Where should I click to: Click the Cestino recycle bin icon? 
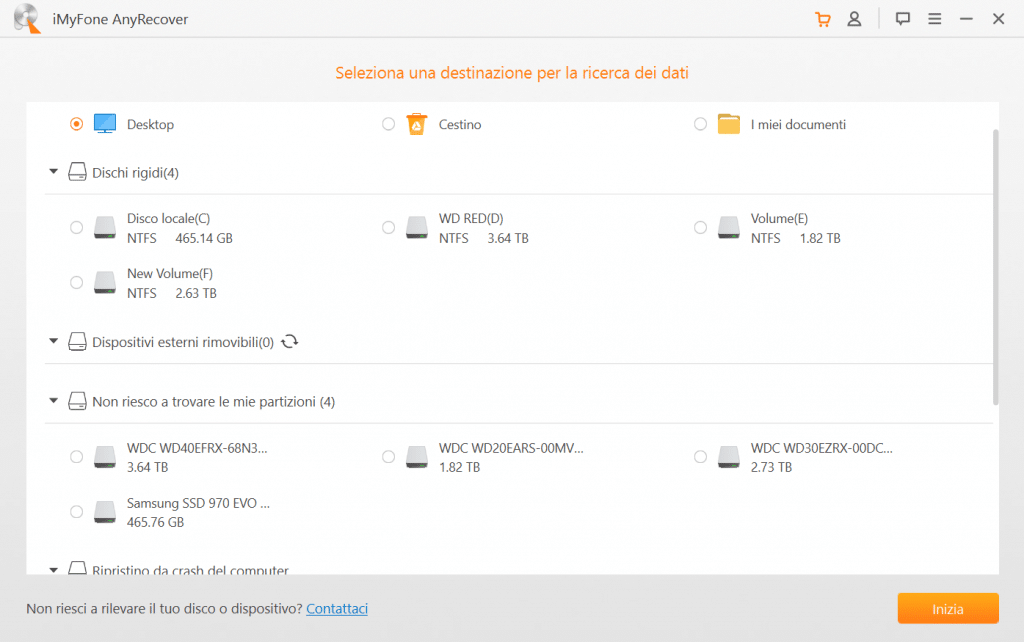417,123
